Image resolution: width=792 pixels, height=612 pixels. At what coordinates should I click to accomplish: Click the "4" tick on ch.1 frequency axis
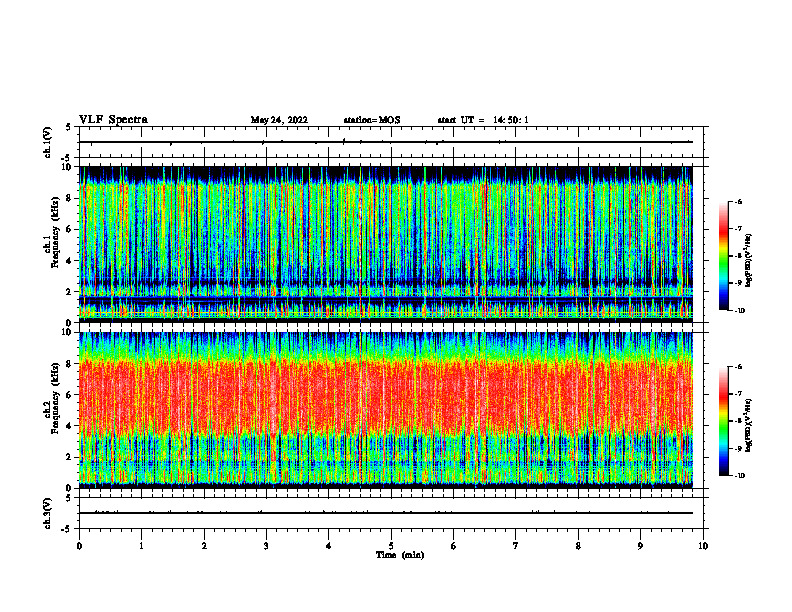point(71,261)
